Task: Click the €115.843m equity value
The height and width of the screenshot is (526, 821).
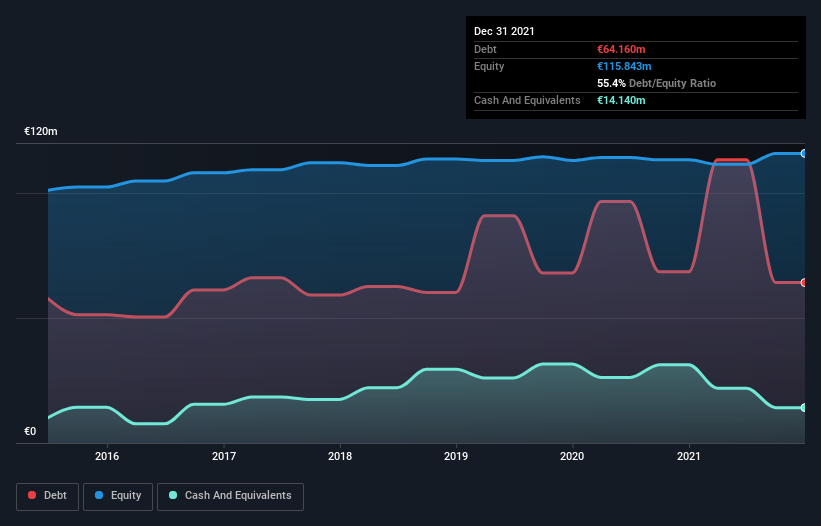Action: (x=624, y=66)
